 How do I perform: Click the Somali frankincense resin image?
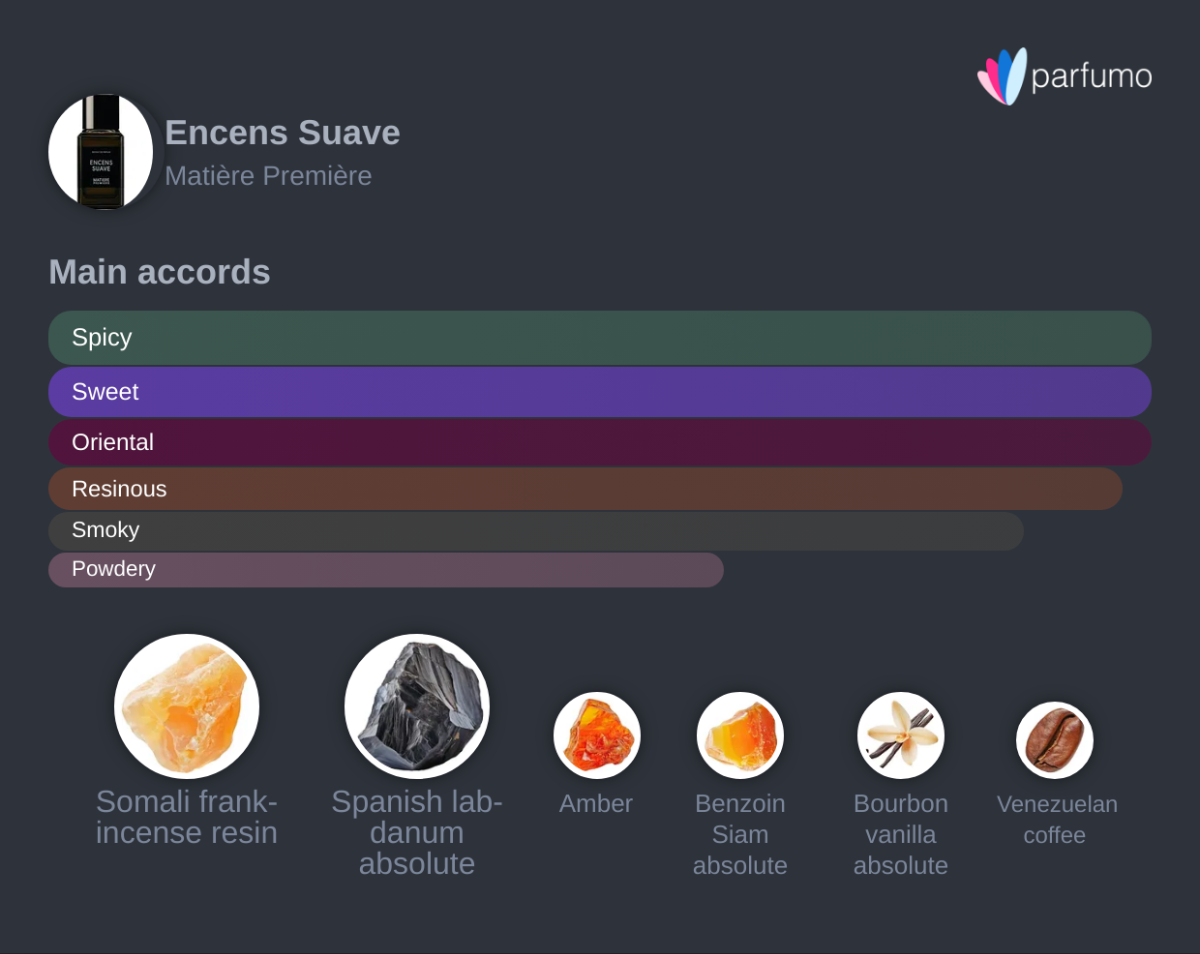point(187,706)
